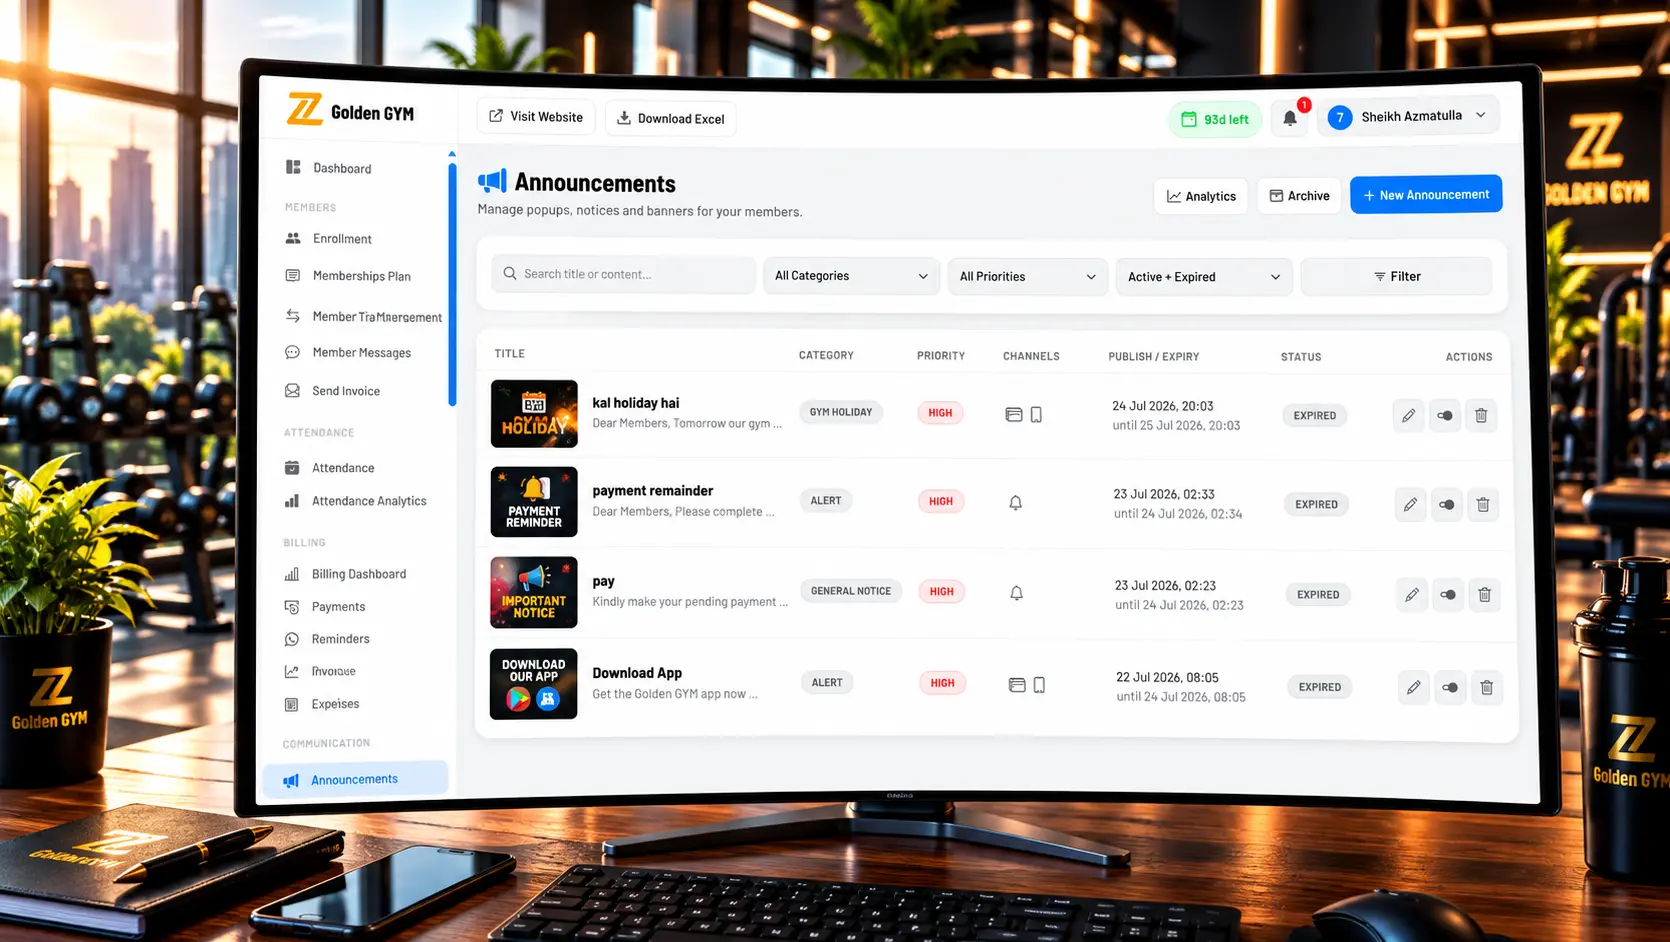Screen dimensions: 1670x942
Task: Click the '93d left' subscription badge
Action: click(x=1215, y=119)
